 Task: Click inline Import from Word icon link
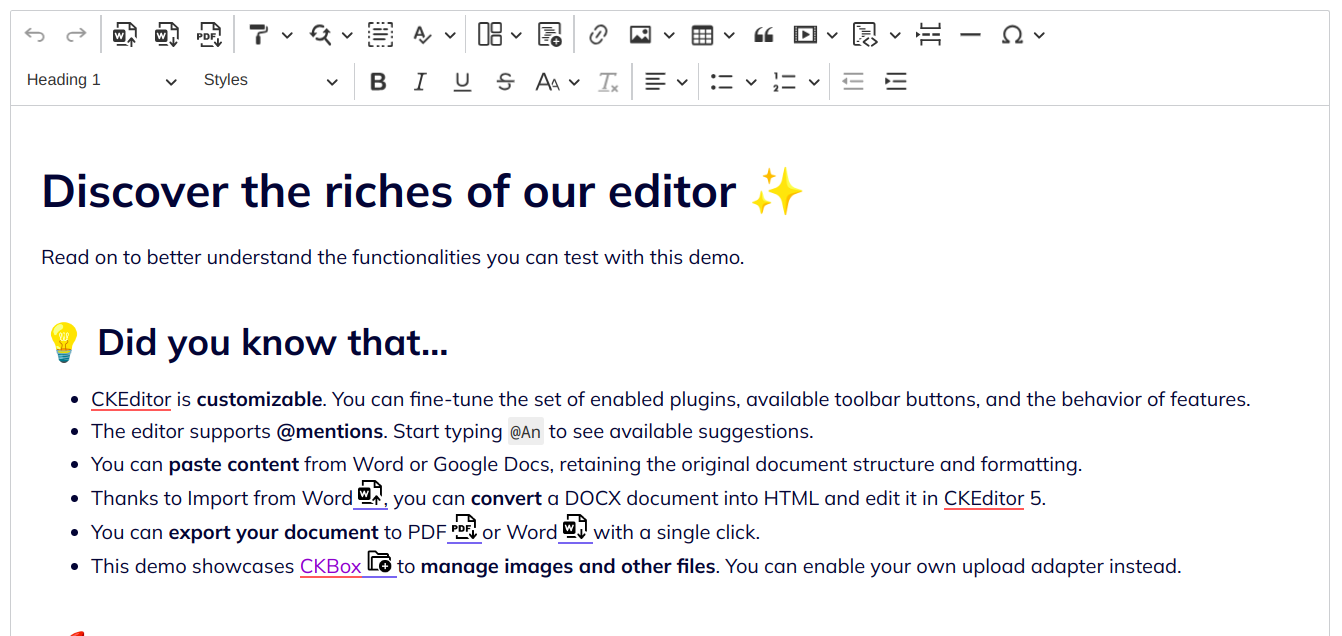(x=369, y=494)
